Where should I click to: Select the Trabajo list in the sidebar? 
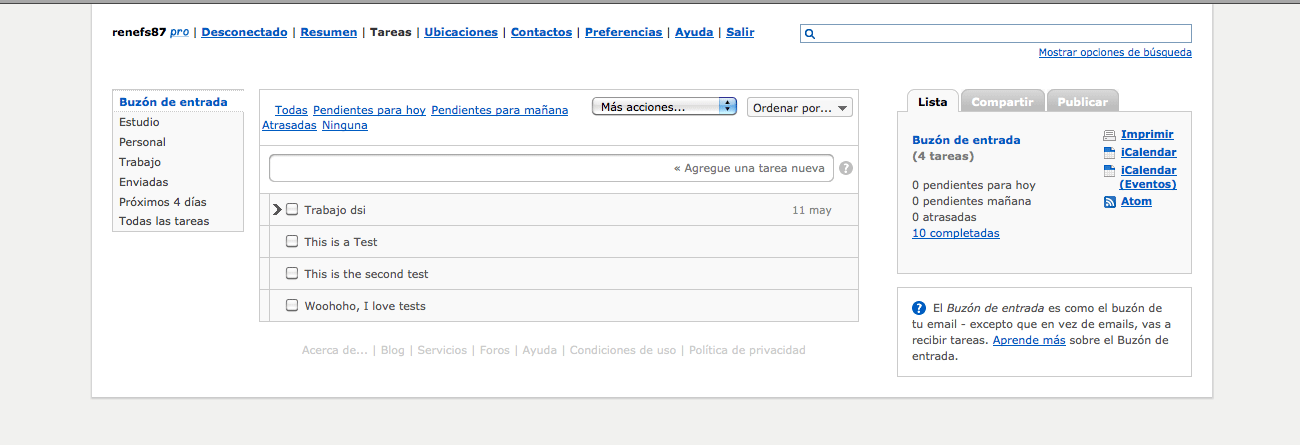coord(140,162)
